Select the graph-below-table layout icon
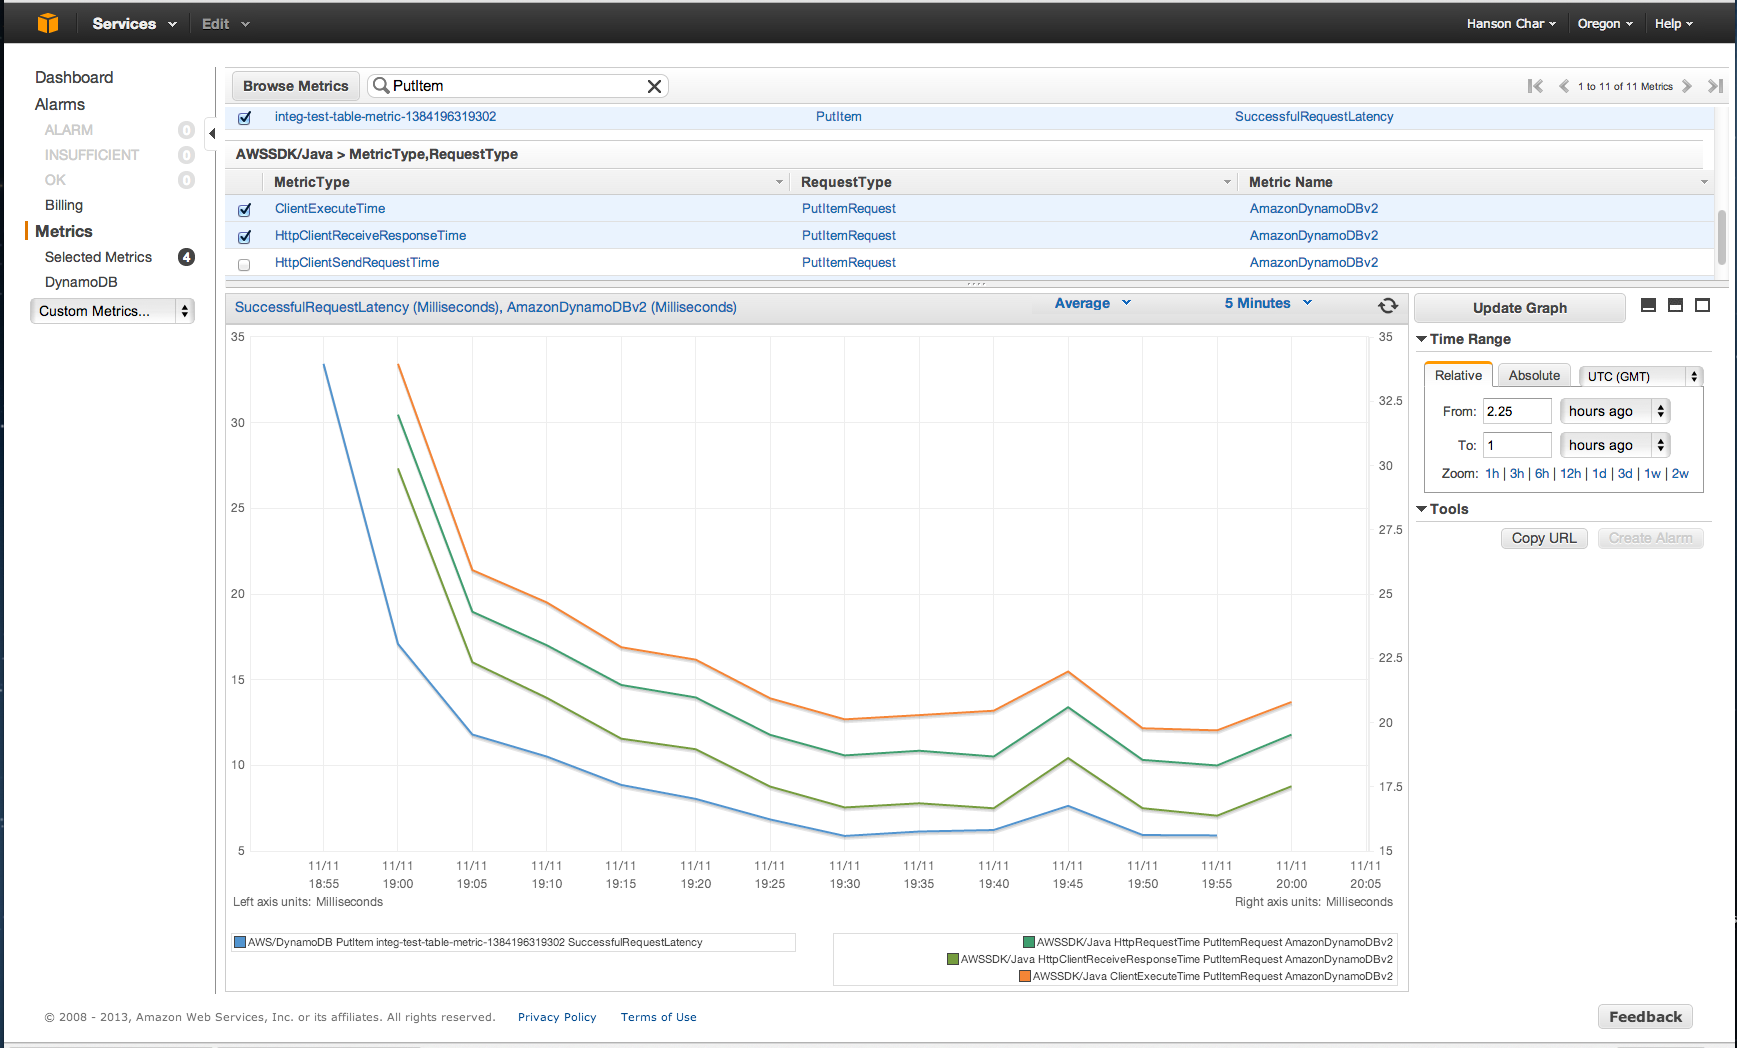Image resolution: width=1737 pixels, height=1048 pixels. coord(1648,305)
